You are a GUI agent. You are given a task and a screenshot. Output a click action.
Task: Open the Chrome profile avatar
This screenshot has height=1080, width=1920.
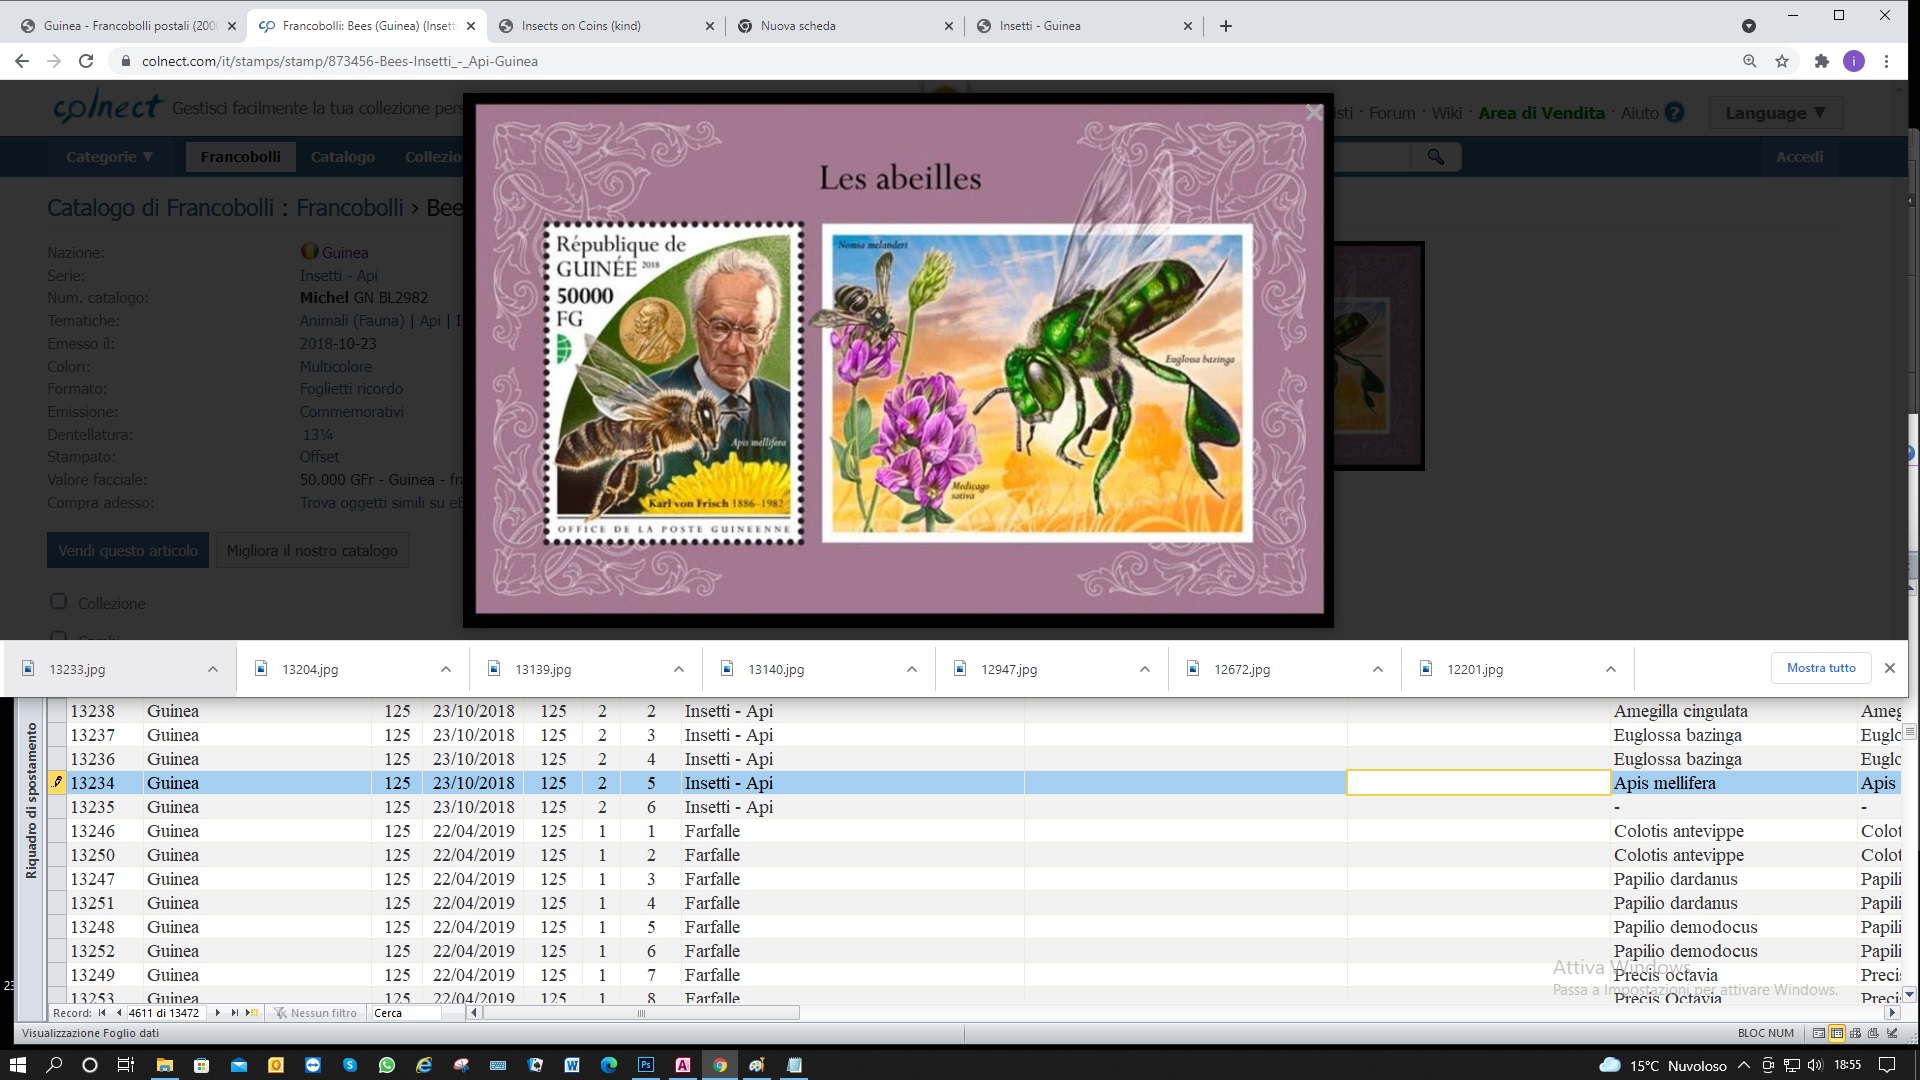coord(1854,61)
